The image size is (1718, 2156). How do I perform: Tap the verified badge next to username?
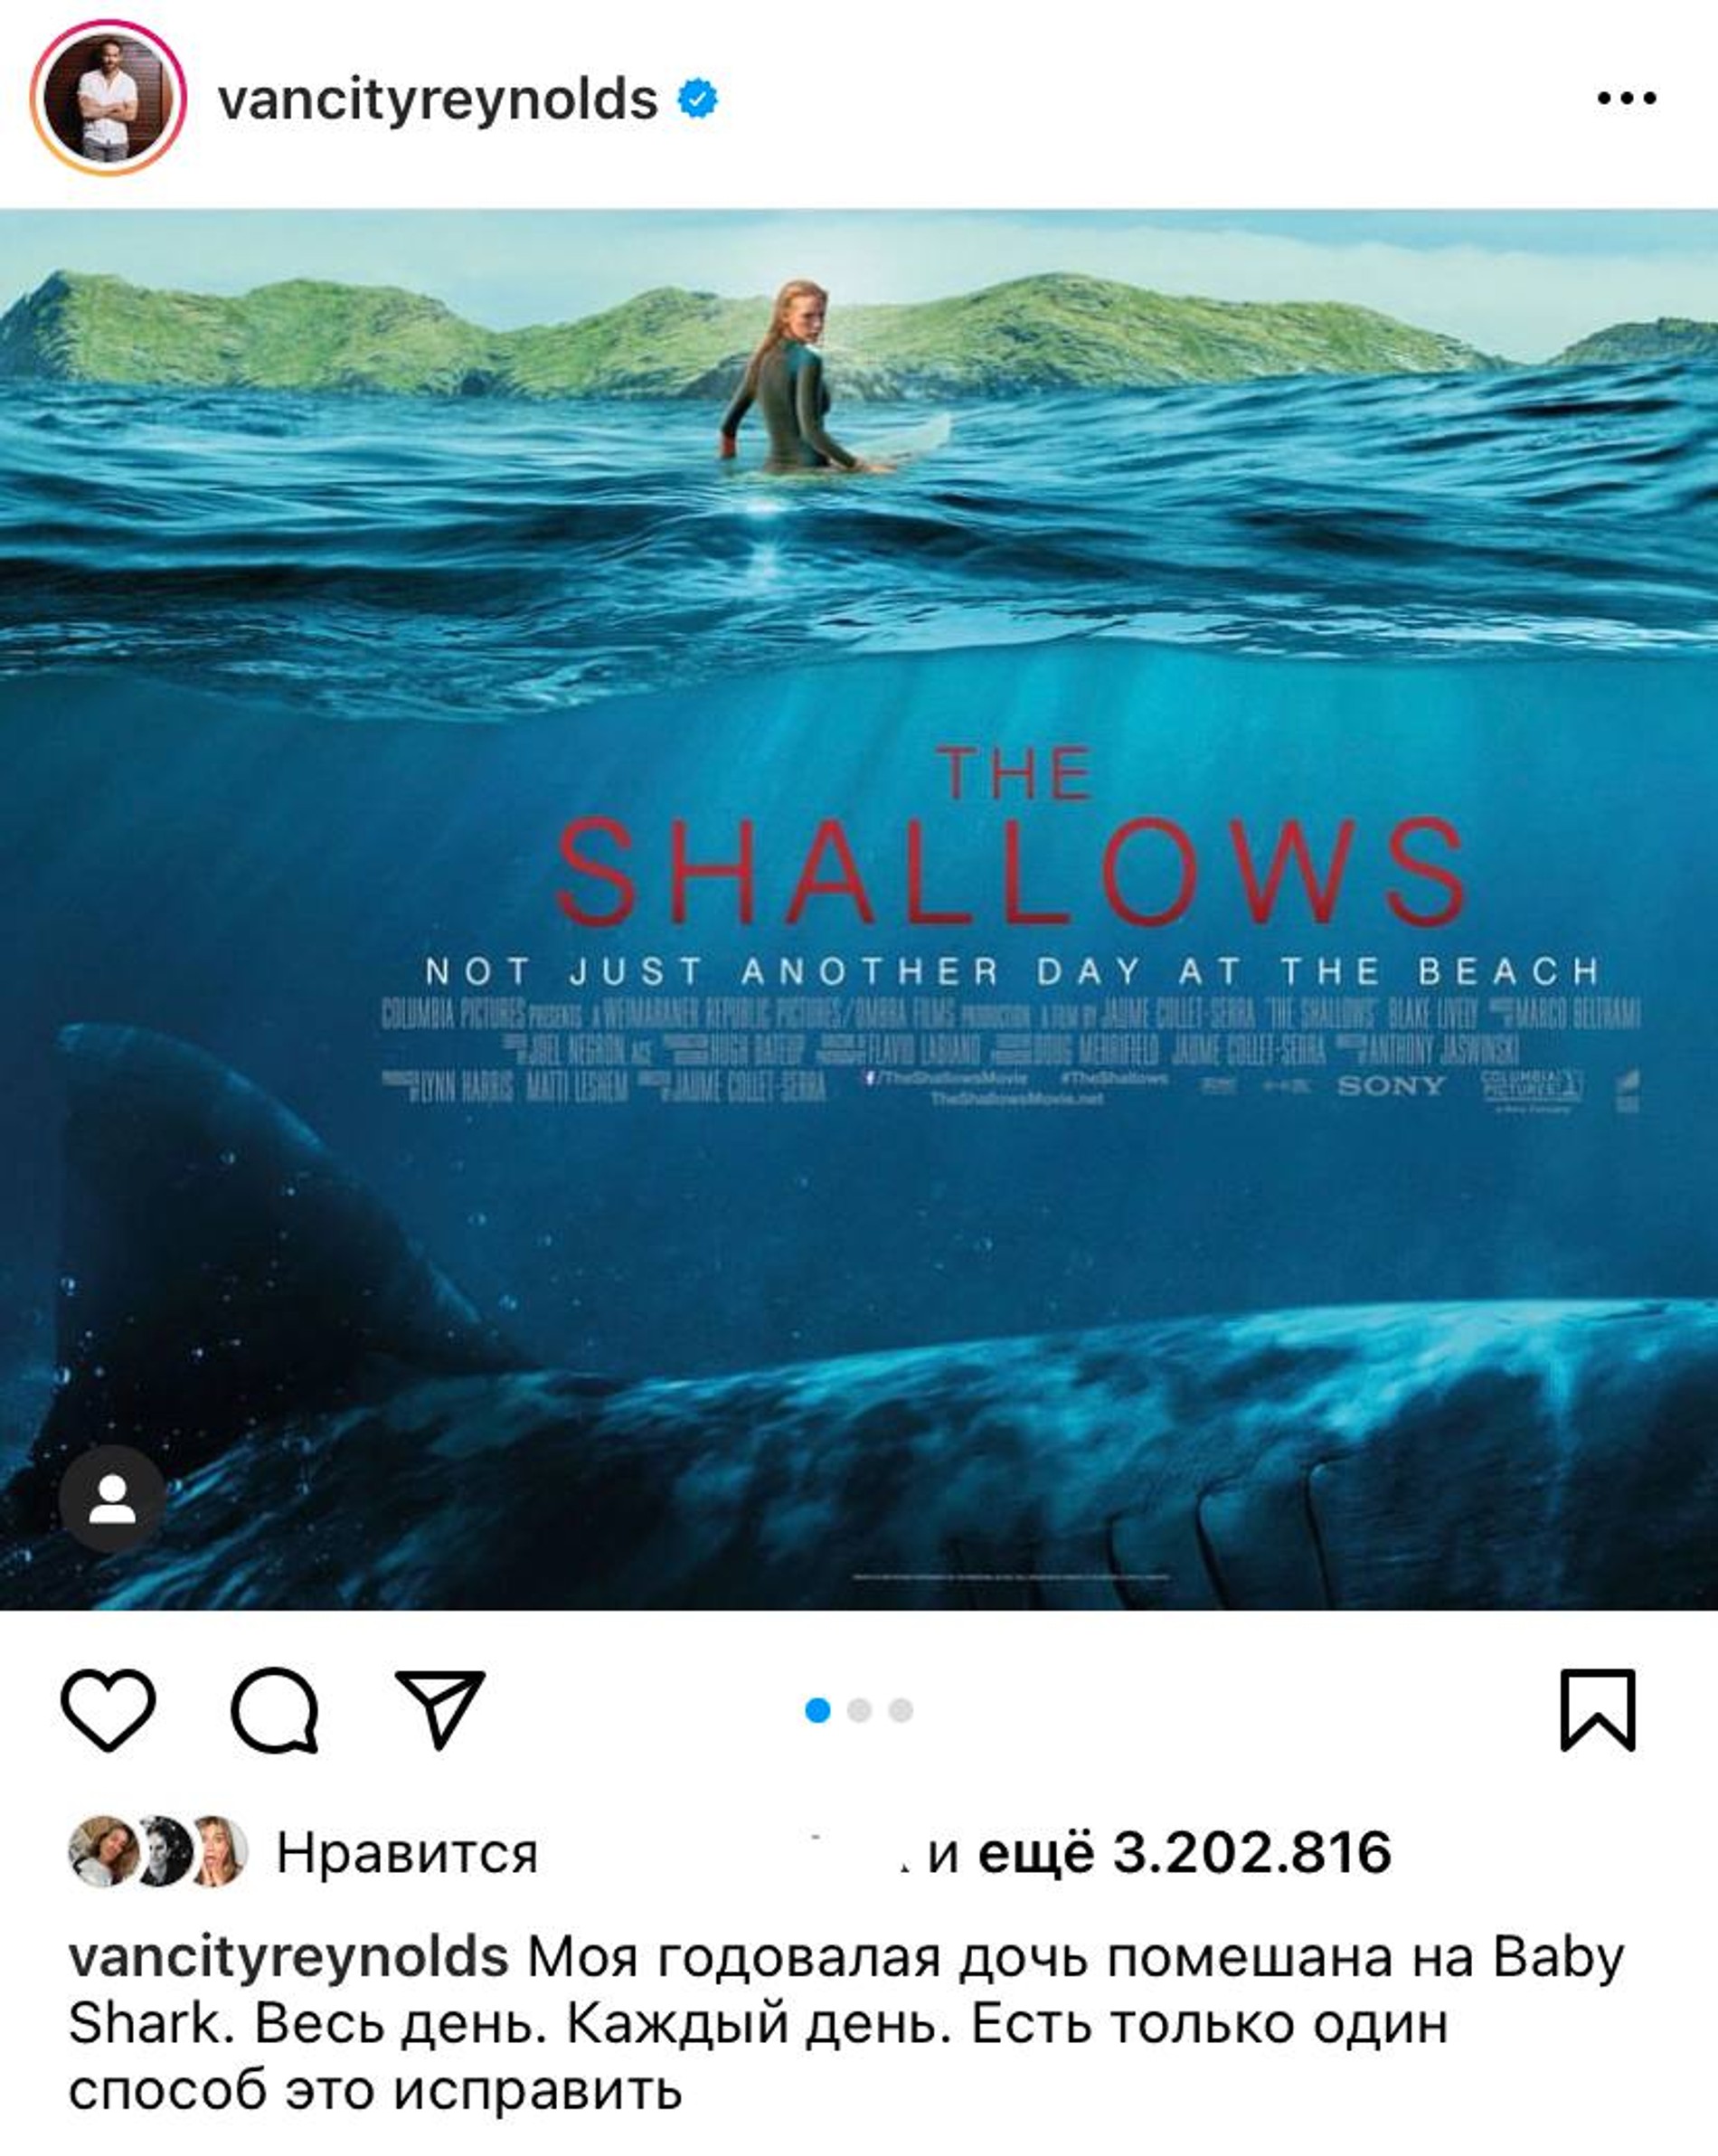click(697, 99)
